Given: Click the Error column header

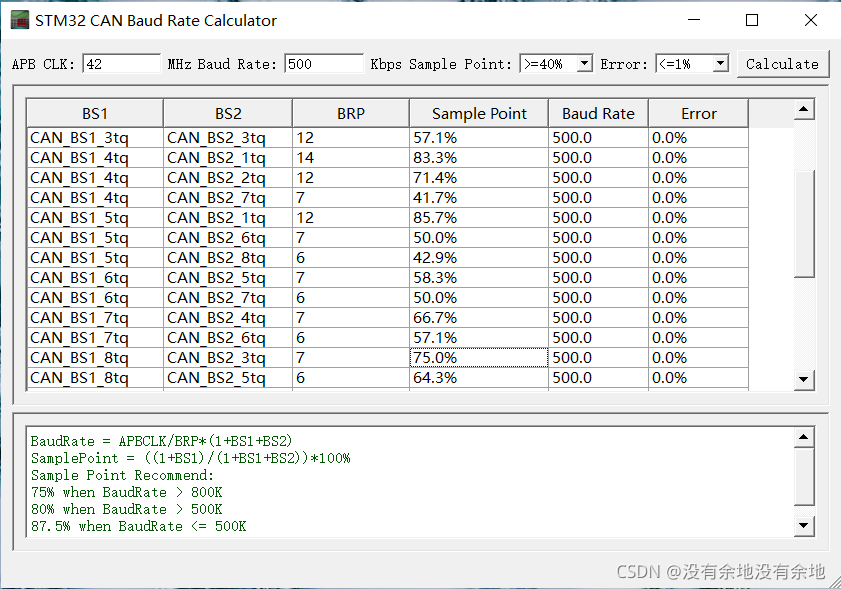Looking at the screenshot, I should (698, 113).
